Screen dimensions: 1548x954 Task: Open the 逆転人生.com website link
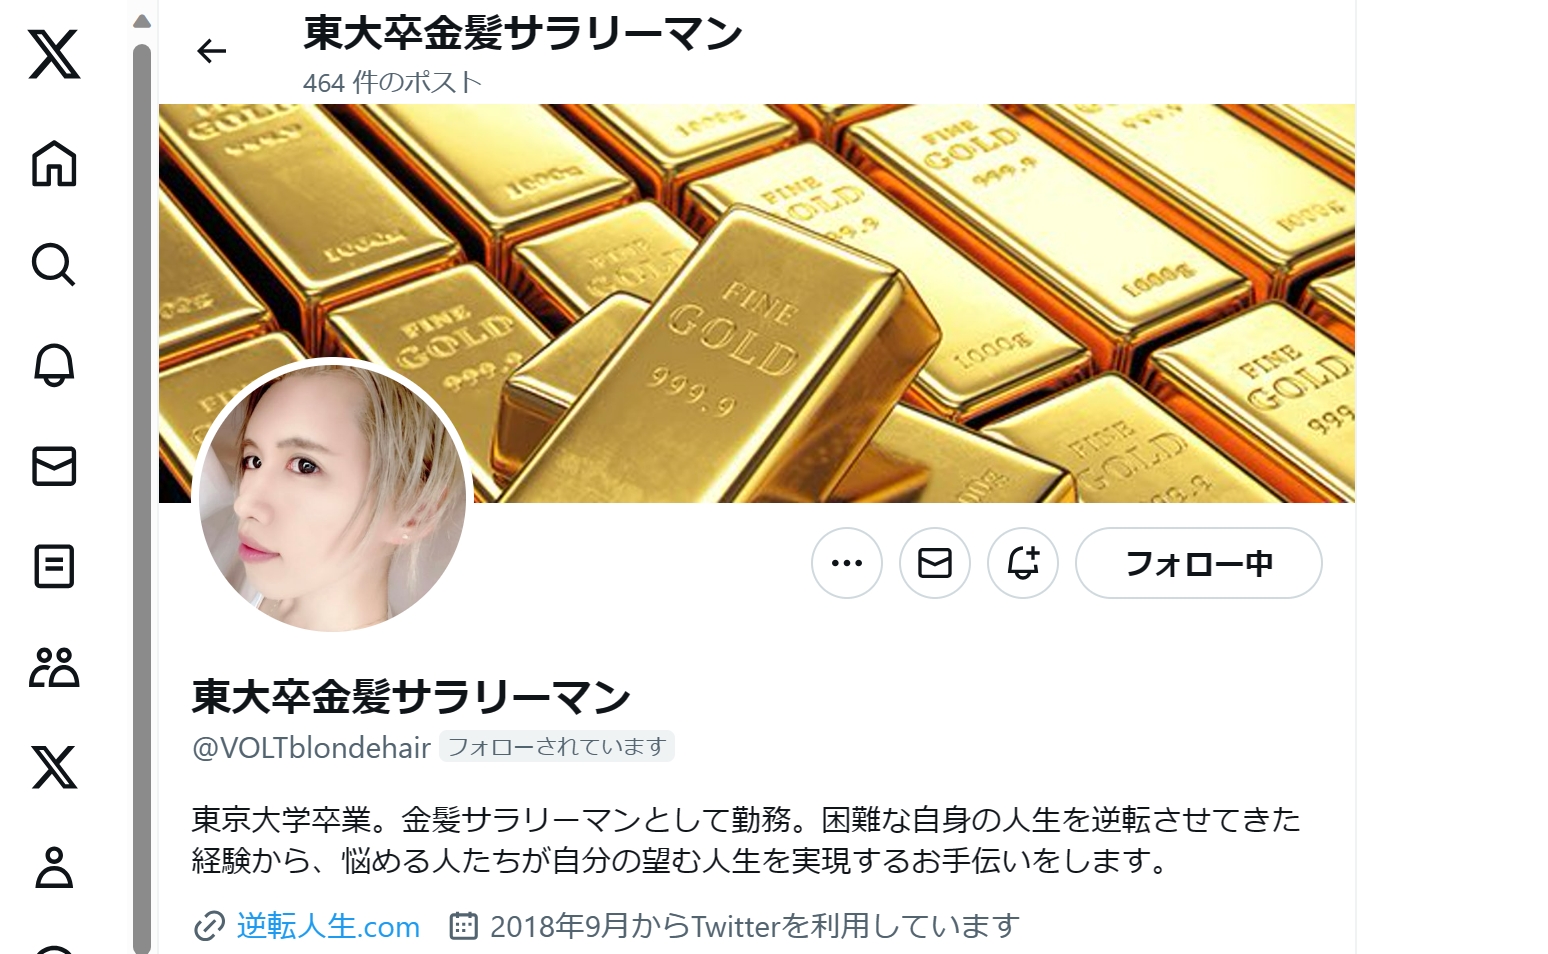(x=328, y=926)
